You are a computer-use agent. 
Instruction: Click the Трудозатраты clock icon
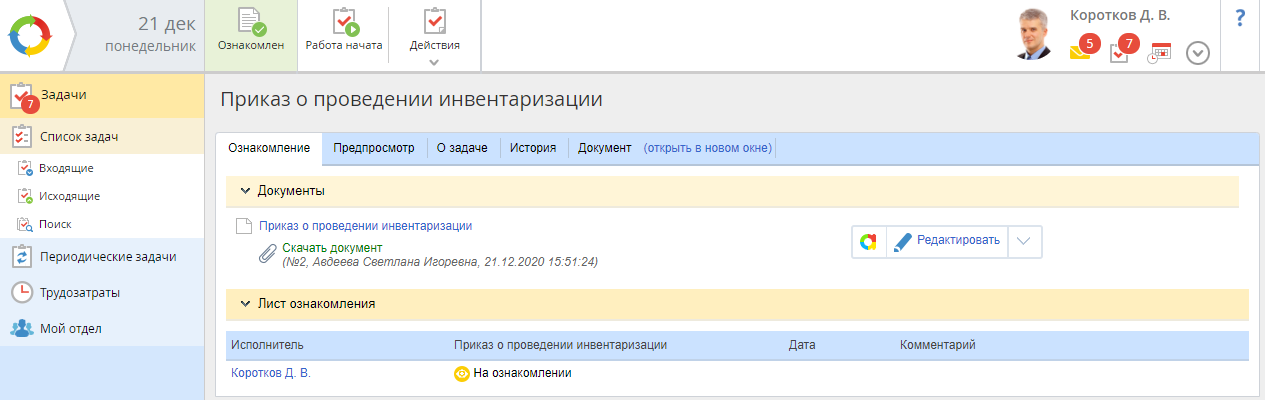(x=22, y=292)
